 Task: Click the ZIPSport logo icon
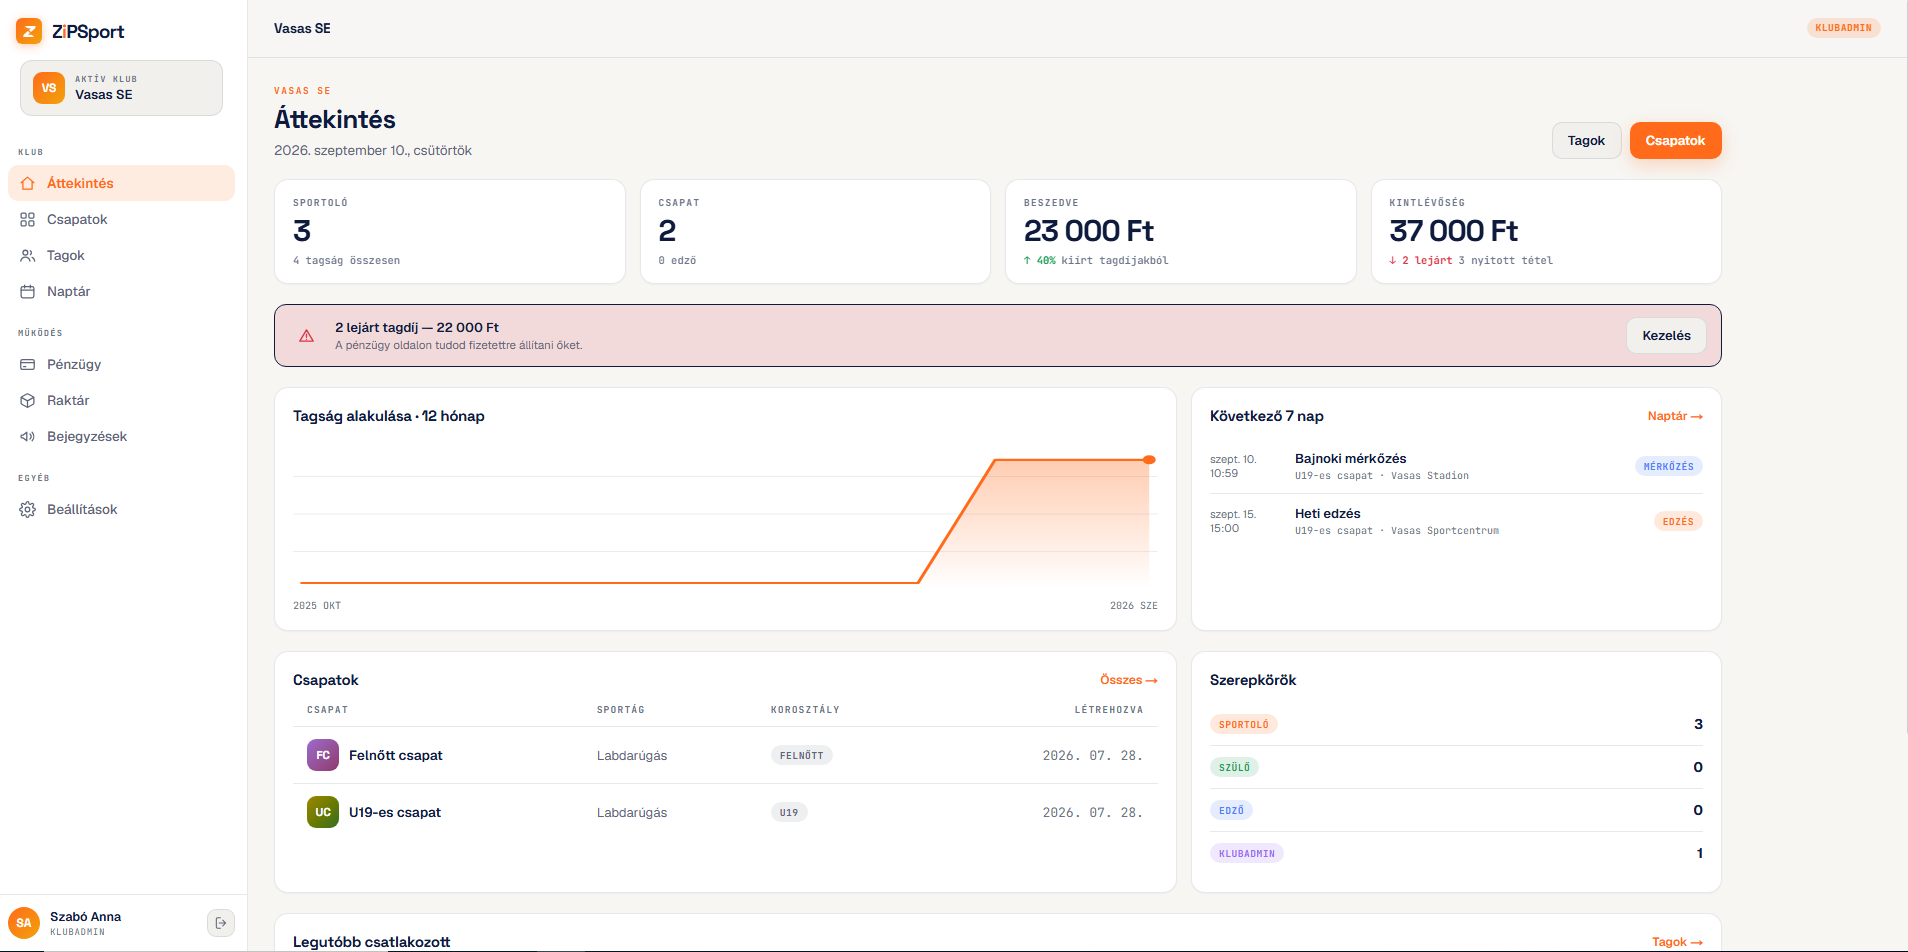pyautogui.click(x=29, y=31)
